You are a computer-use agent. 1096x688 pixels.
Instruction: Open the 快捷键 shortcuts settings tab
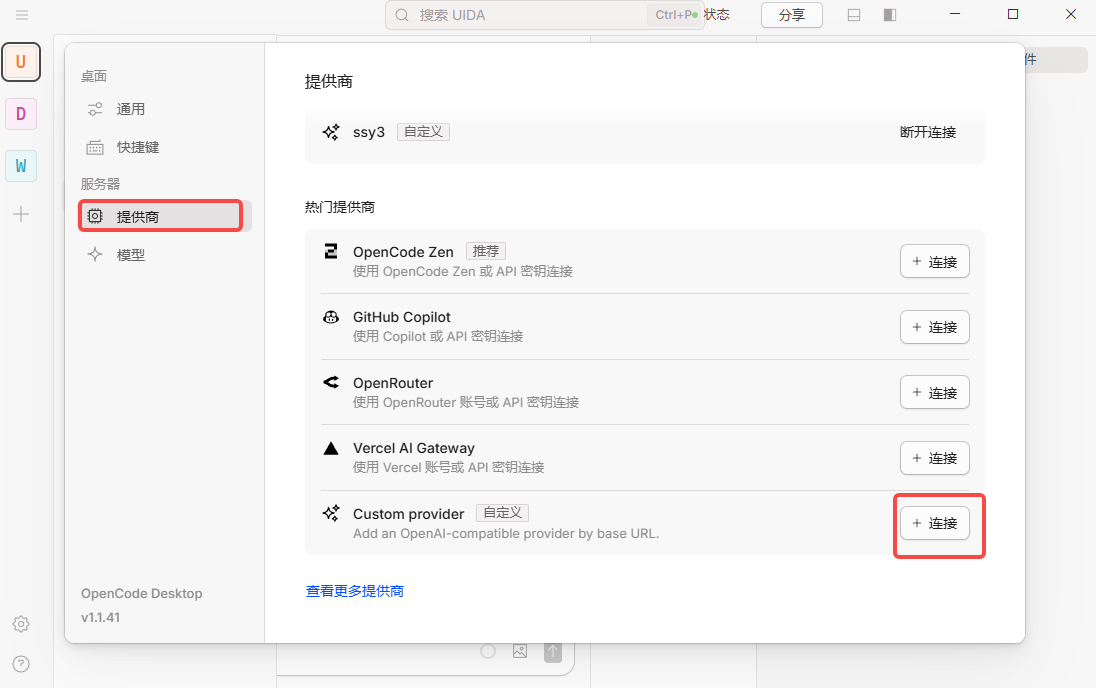tap(164, 147)
